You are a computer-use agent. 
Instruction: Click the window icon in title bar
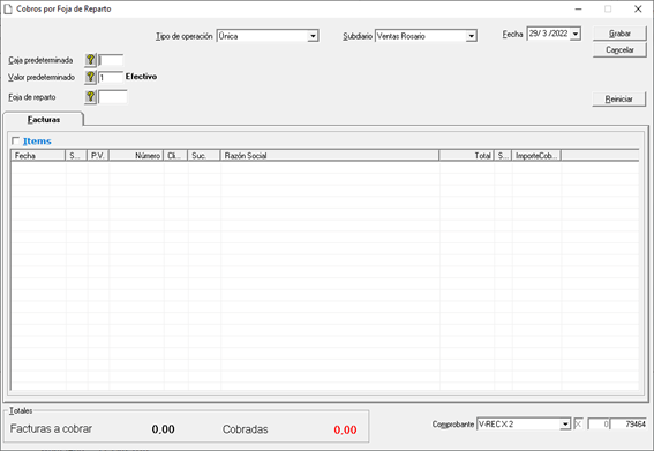point(8,8)
